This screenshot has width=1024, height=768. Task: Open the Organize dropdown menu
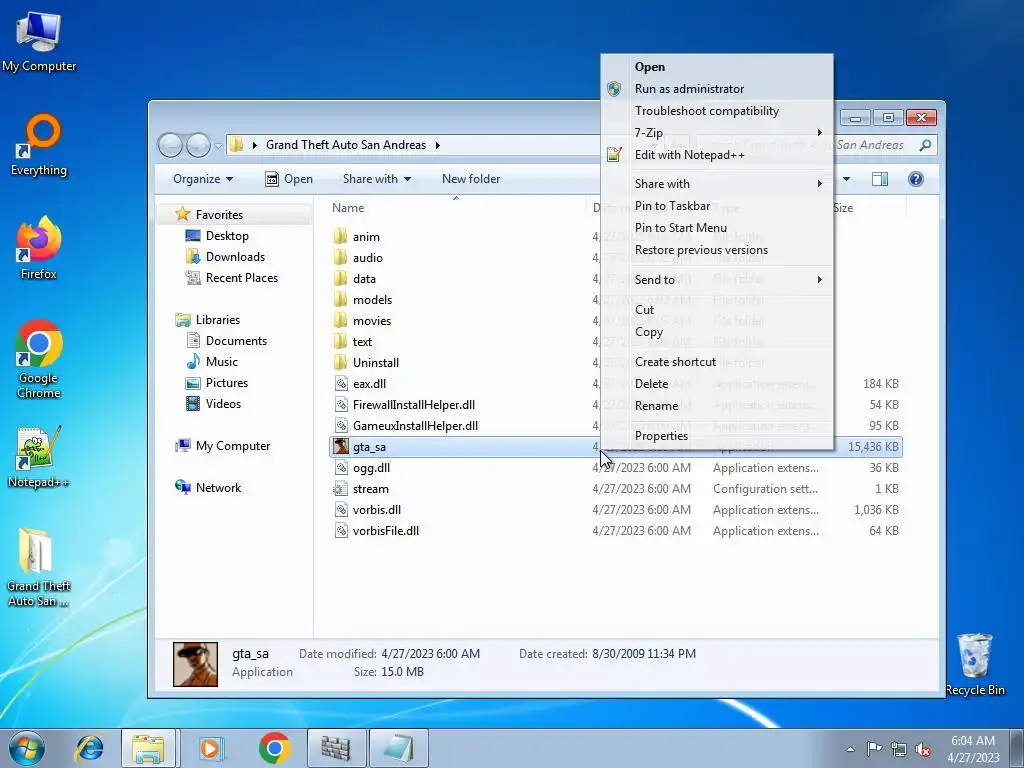(203, 179)
